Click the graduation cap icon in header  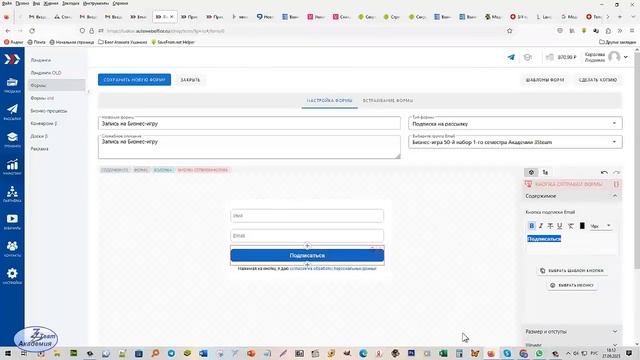(x=528, y=58)
